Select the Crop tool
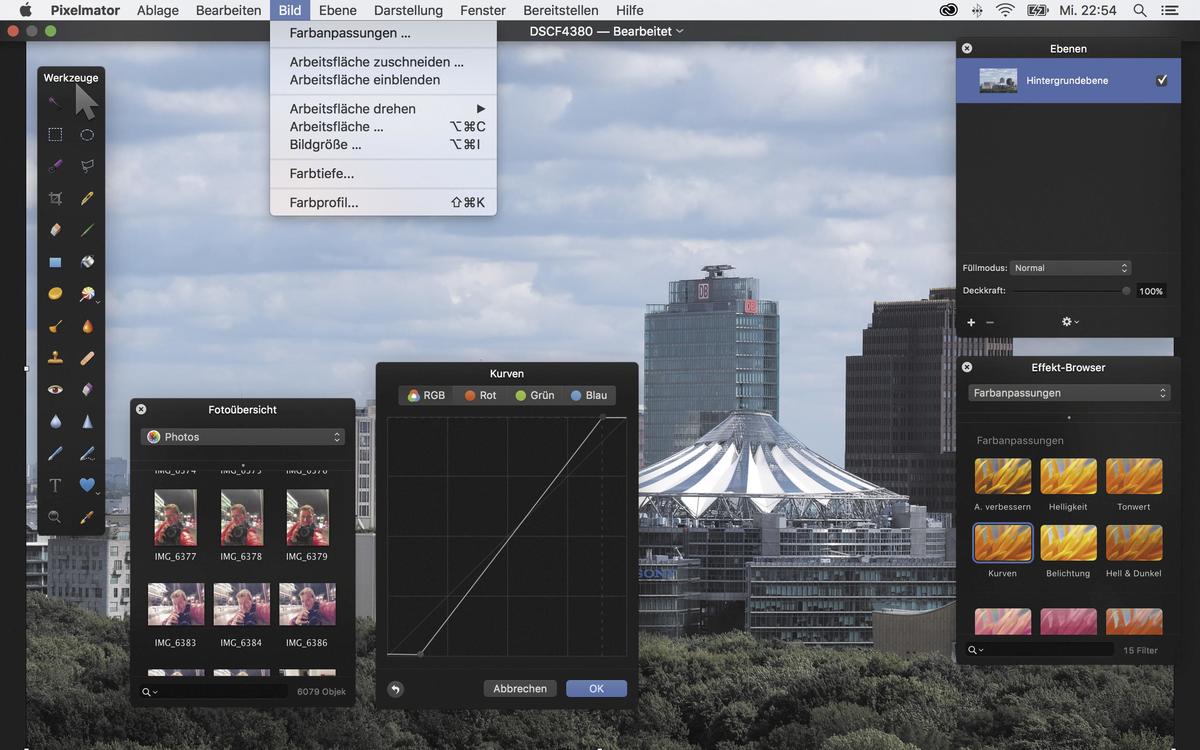Image resolution: width=1200 pixels, height=750 pixels. pos(55,198)
